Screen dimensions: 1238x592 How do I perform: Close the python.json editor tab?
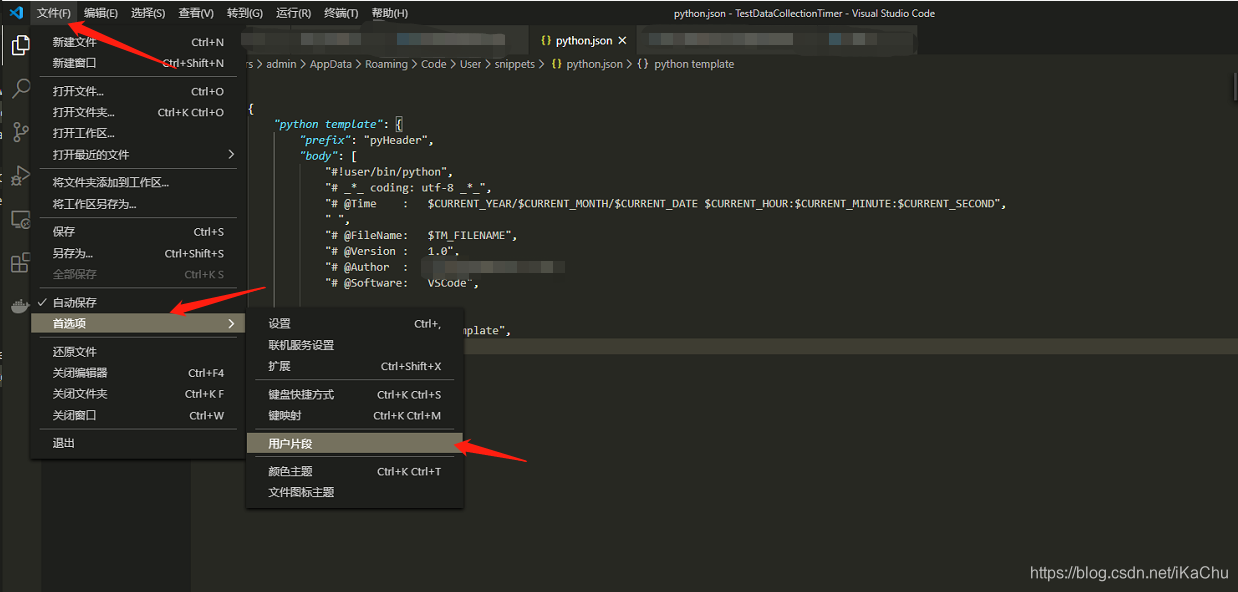click(623, 41)
